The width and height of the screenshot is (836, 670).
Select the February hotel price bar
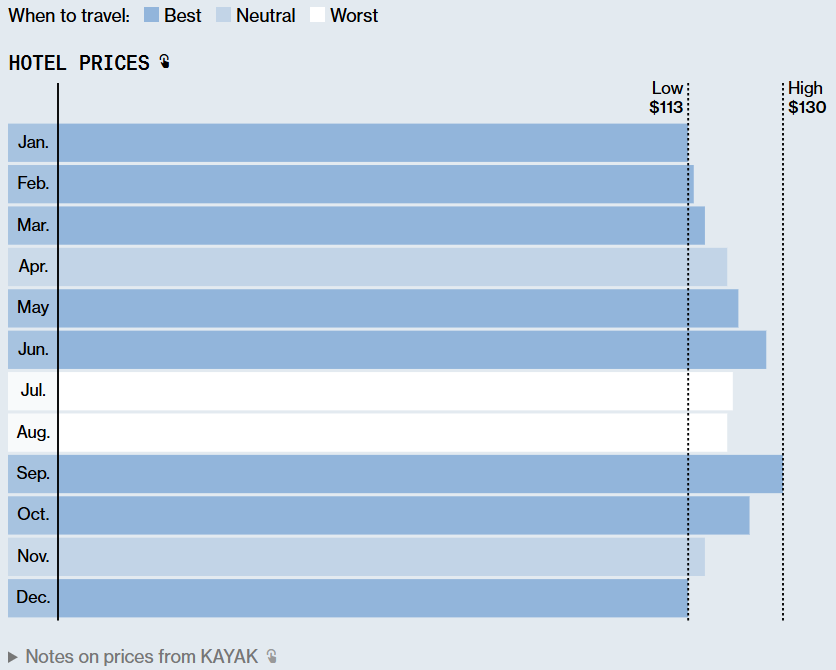point(375,184)
